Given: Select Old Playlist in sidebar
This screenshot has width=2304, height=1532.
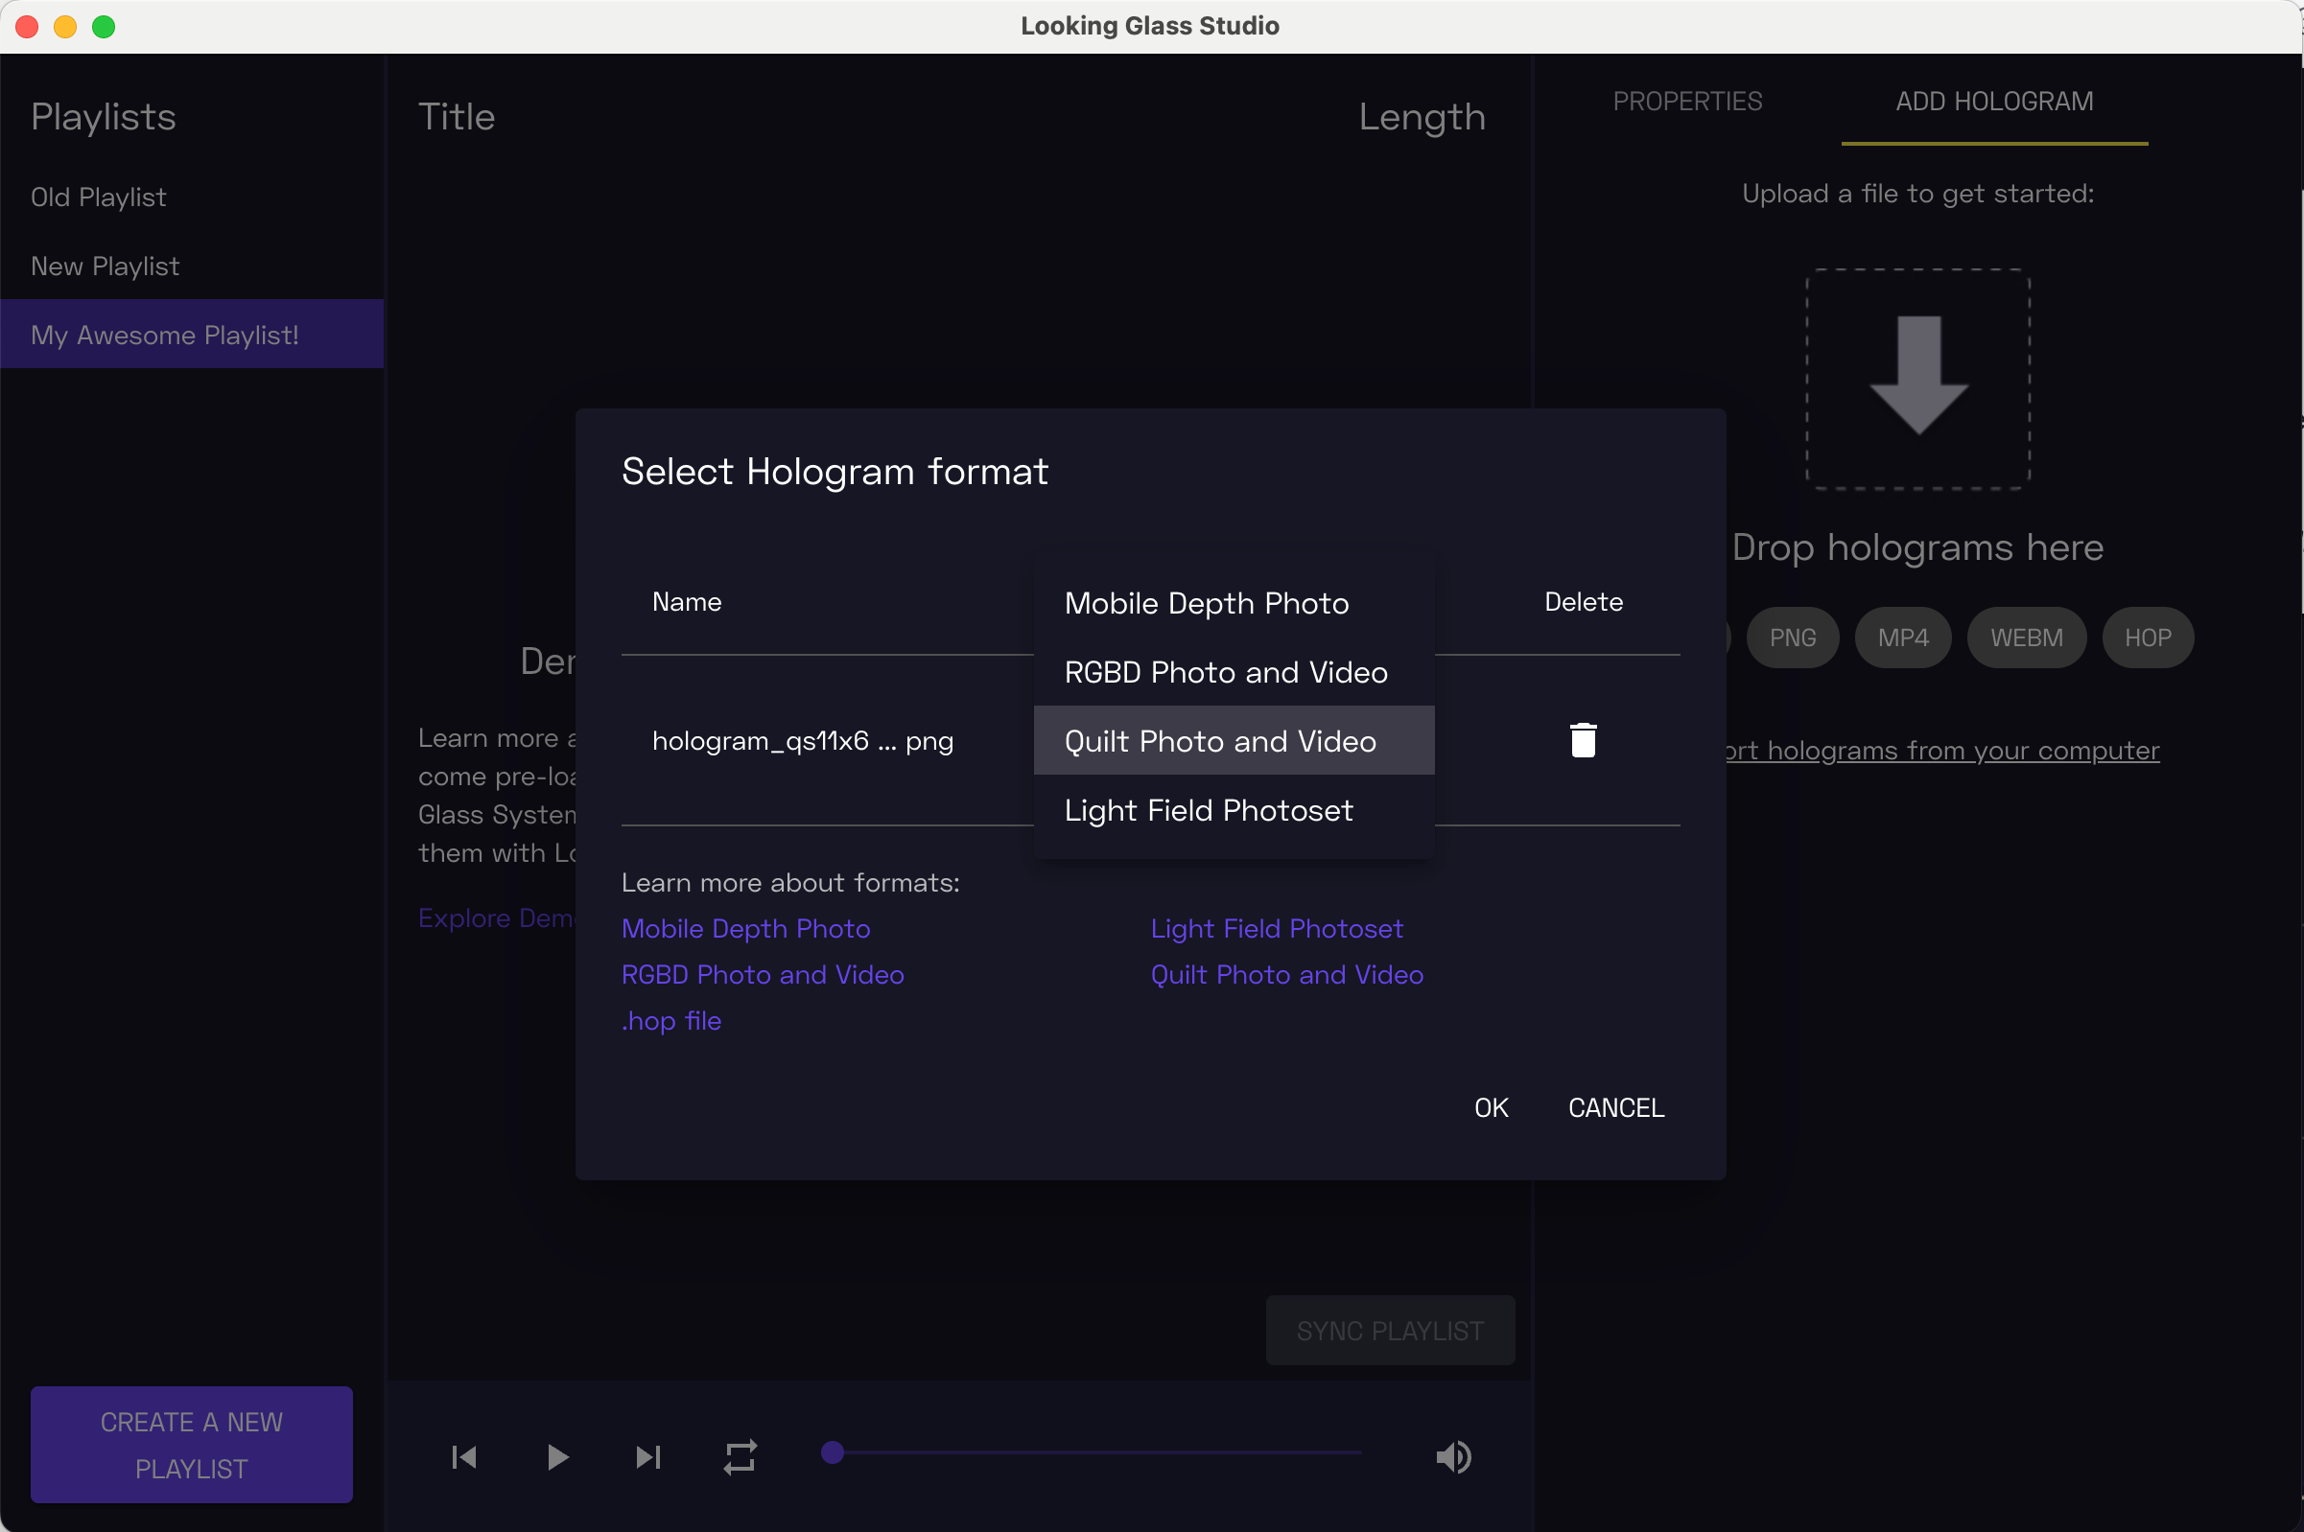Looking at the screenshot, I should (99, 197).
